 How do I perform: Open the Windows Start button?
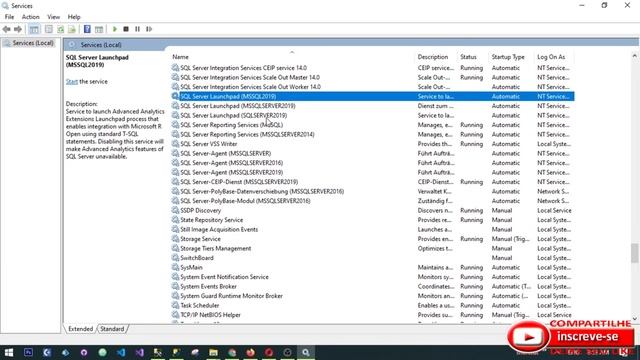pos(9,352)
